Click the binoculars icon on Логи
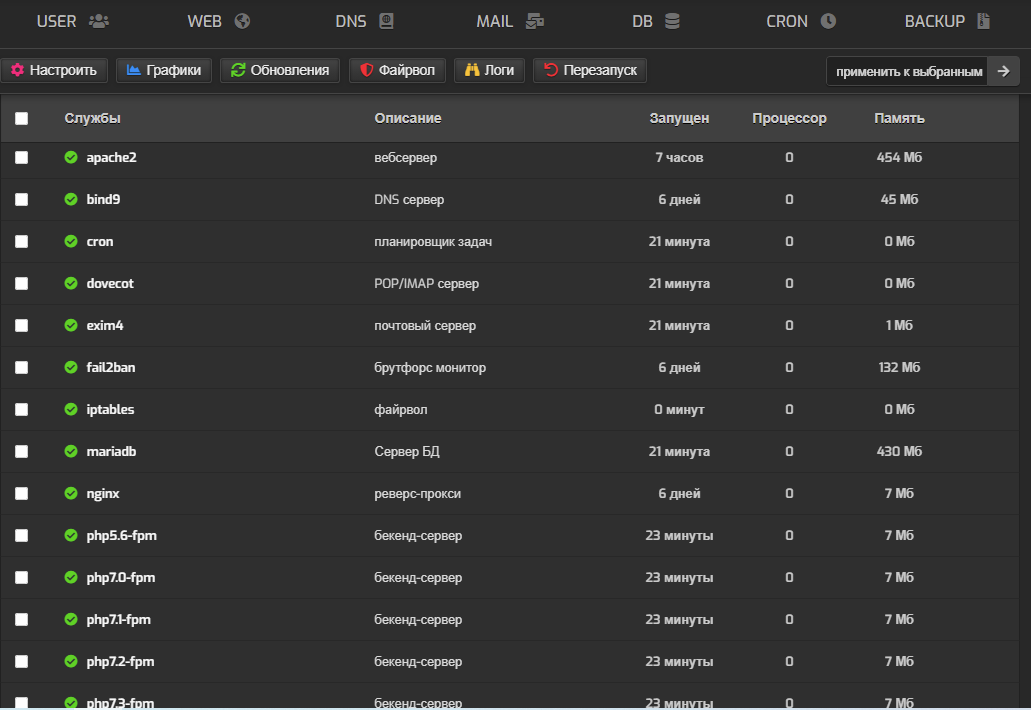 [472, 70]
